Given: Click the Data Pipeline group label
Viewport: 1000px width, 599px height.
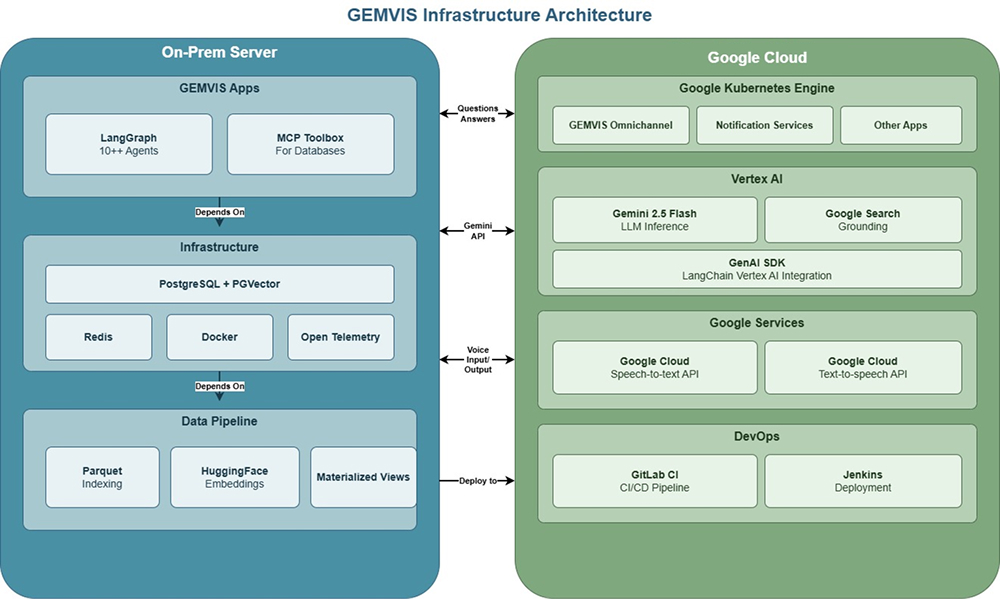Looking at the screenshot, I should (x=219, y=421).
